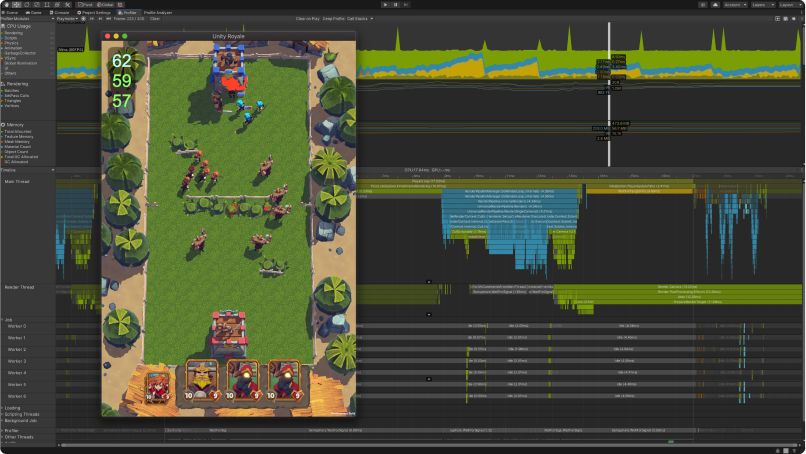Switch to the Console tab

point(61,12)
